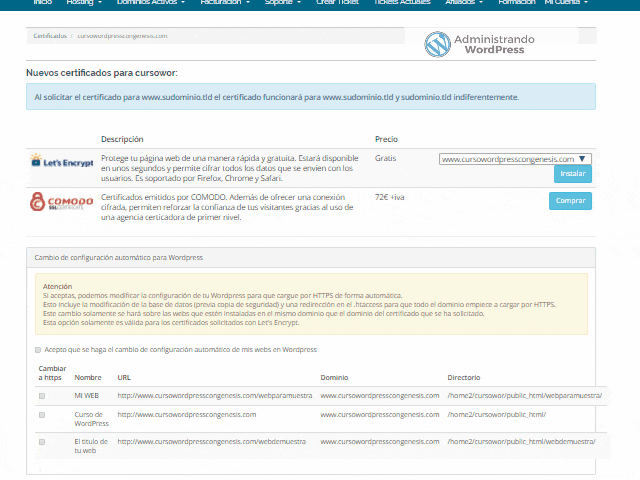The width and height of the screenshot is (640, 480).
Task: Click the Cambiar a https column header
Action: [52, 373]
